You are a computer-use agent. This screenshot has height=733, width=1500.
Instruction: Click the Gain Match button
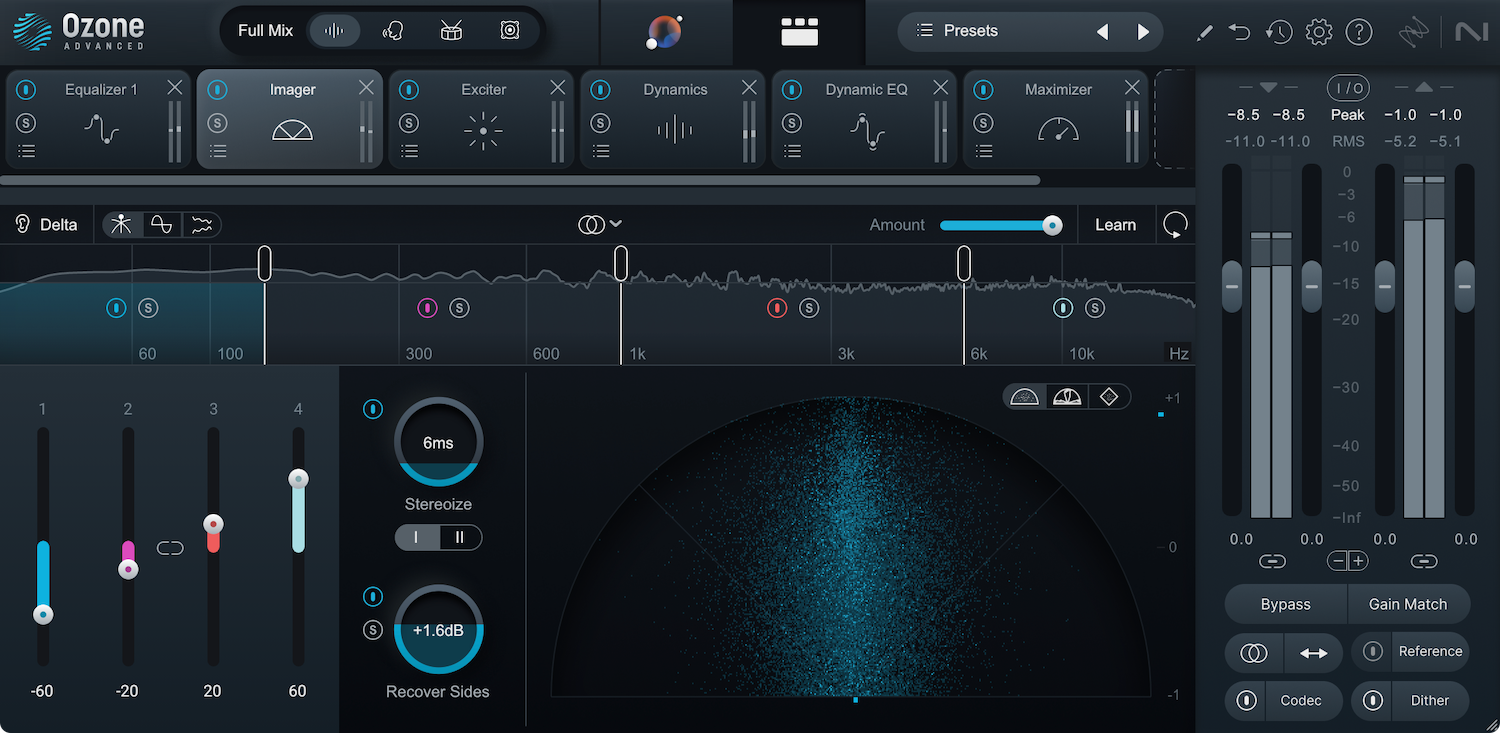pyautogui.click(x=1408, y=604)
